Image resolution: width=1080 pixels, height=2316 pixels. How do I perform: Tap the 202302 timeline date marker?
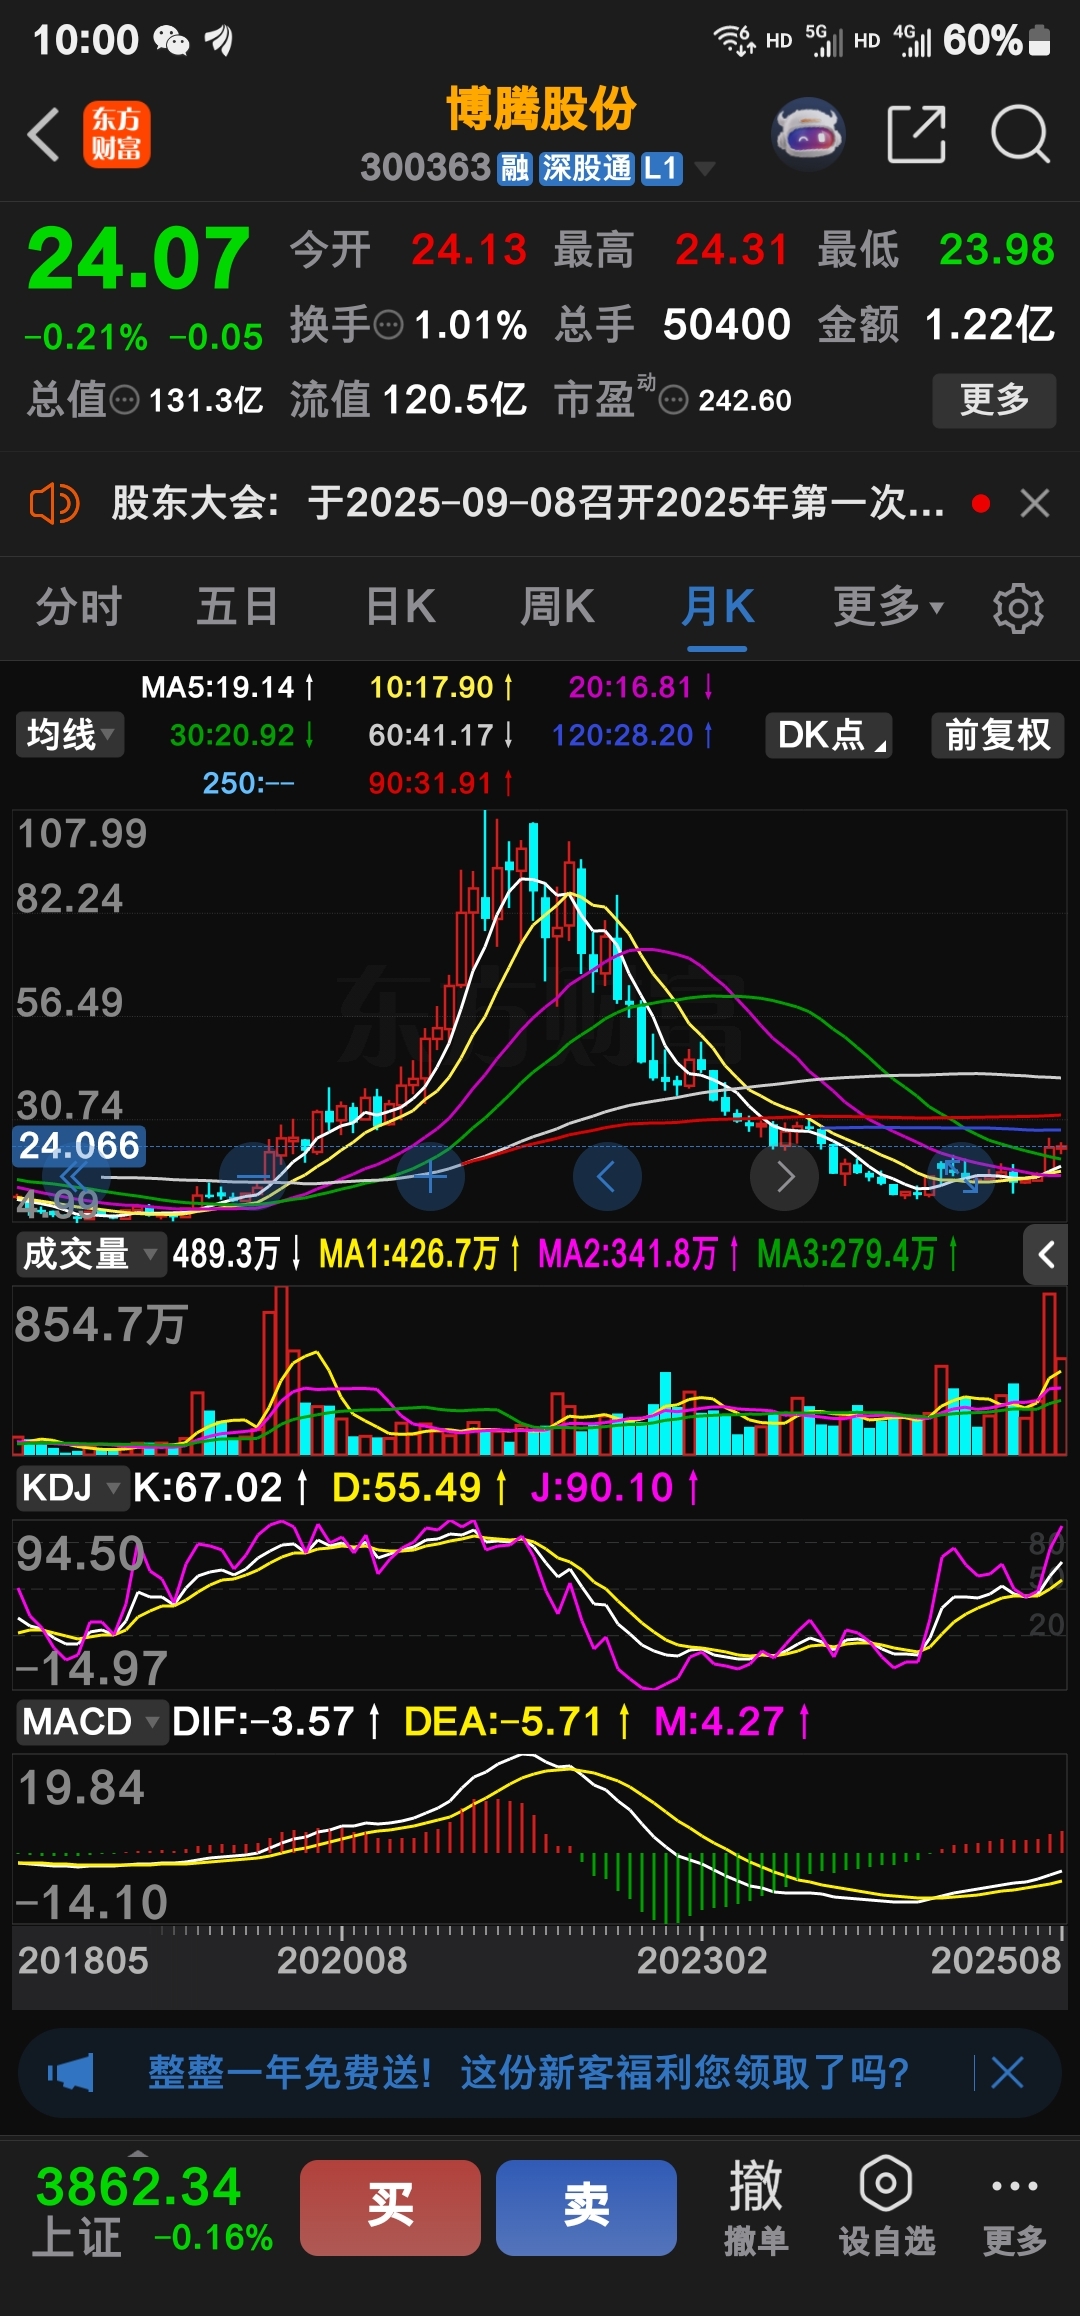click(x=702, y=1960)
